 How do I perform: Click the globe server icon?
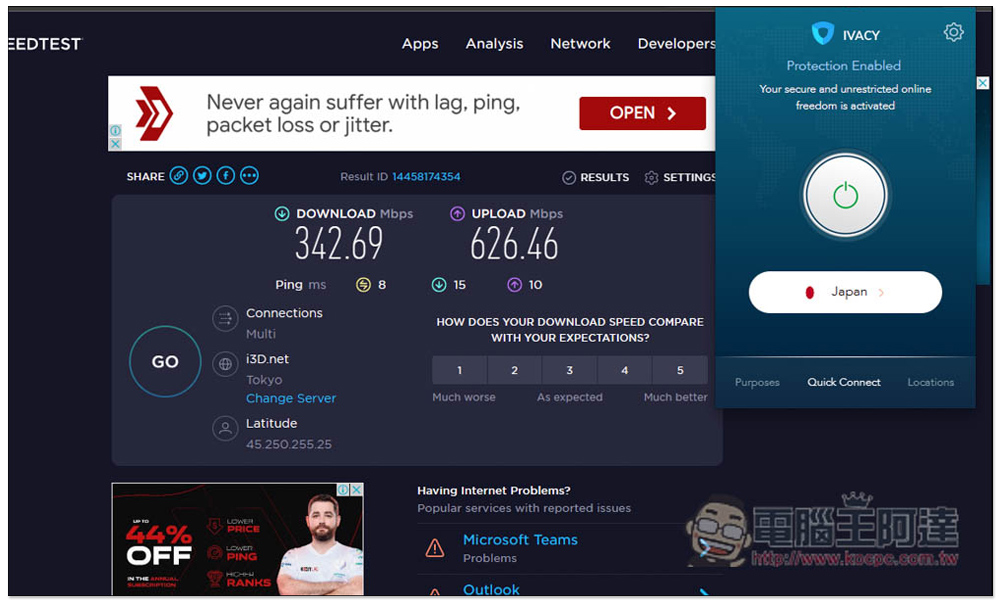pyautogui.click(x=225, y=365)
